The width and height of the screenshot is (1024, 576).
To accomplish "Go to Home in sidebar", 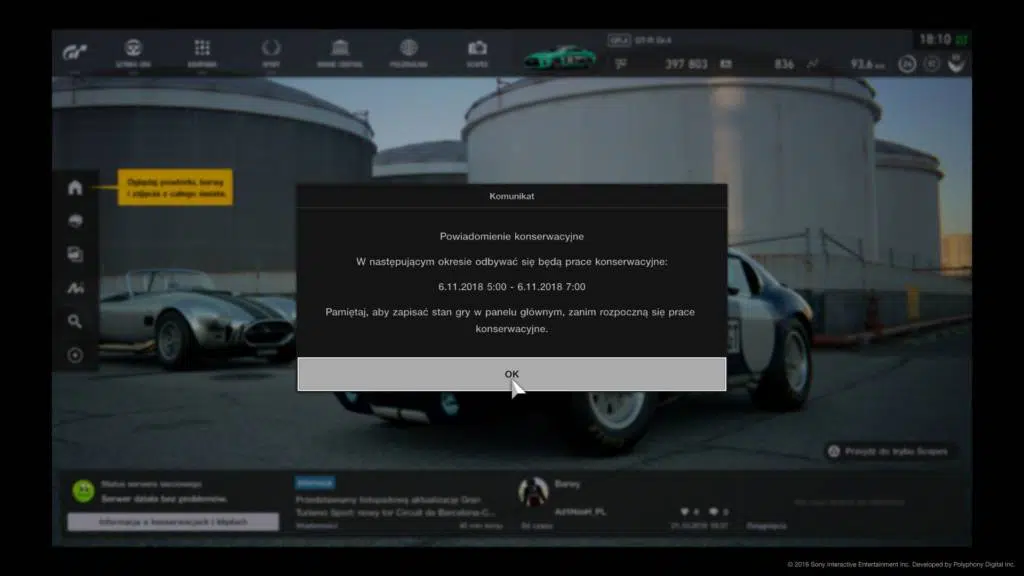I will (75, 187).
